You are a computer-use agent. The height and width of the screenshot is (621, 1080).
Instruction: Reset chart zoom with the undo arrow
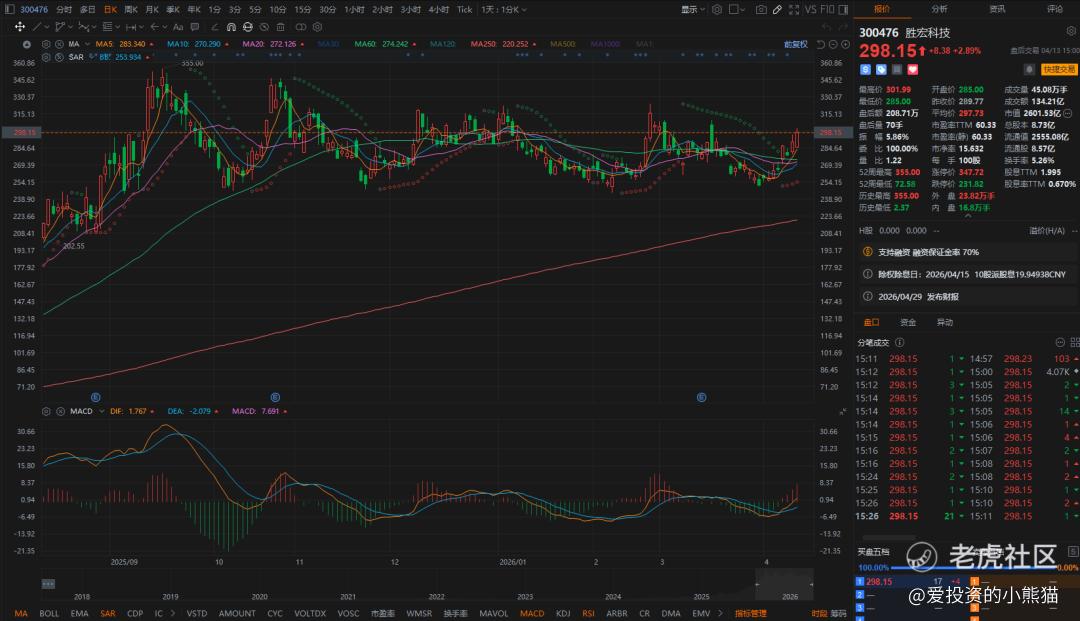(821, 44)
